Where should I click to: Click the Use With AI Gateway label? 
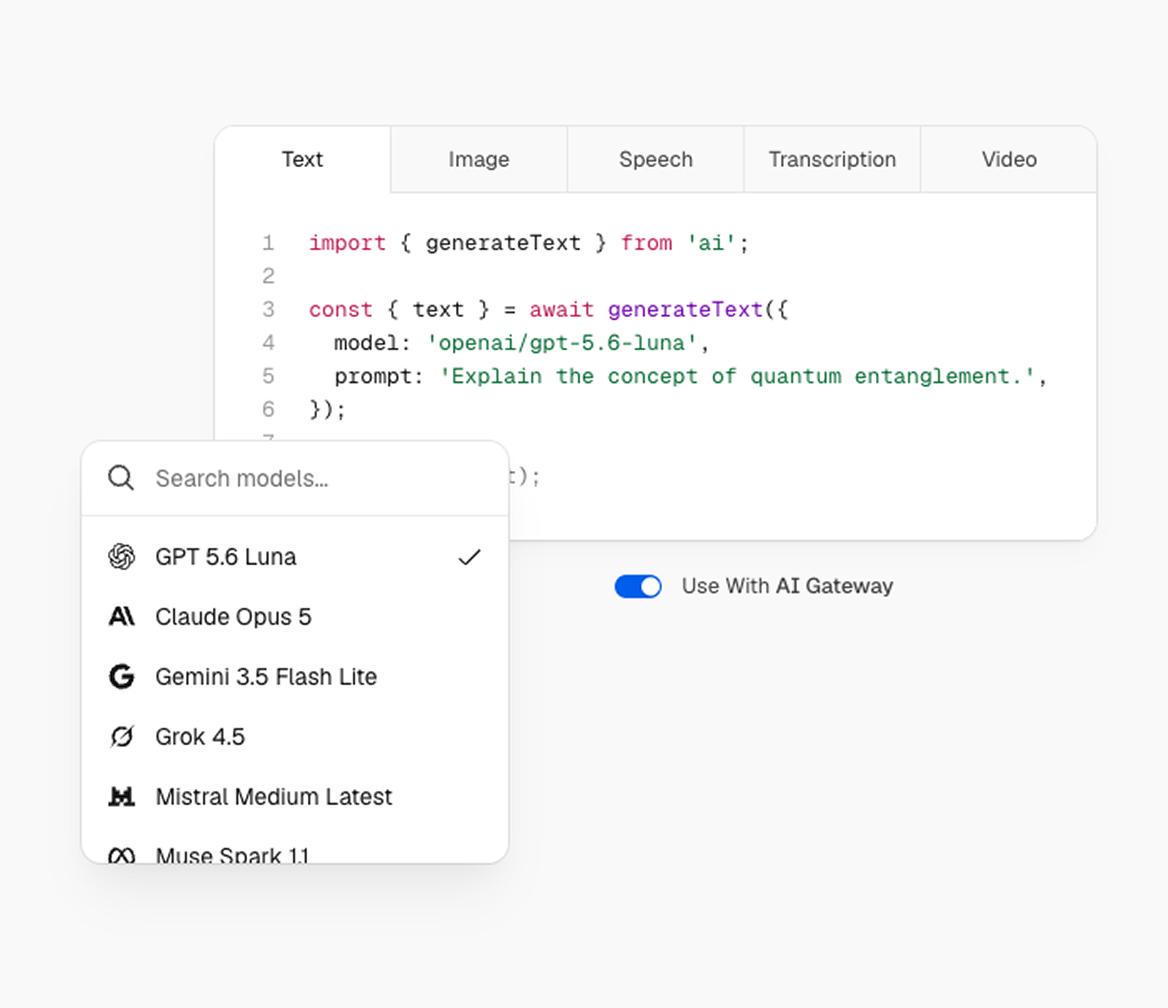point(787,586)
